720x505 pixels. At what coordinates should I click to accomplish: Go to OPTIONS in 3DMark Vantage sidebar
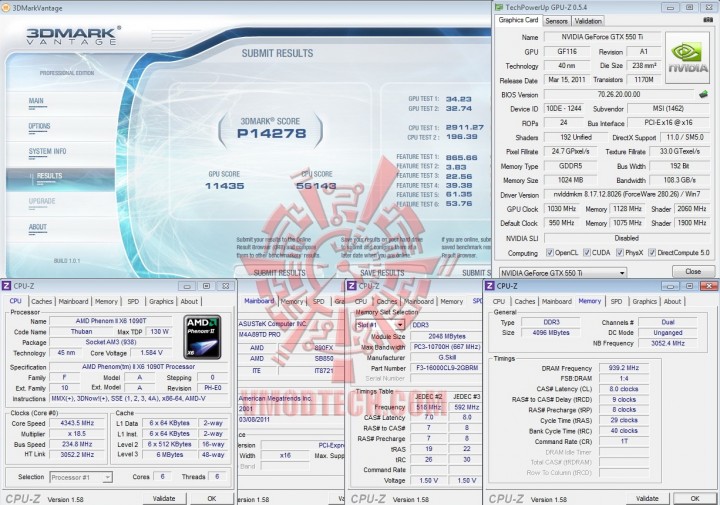click(39, 126)
